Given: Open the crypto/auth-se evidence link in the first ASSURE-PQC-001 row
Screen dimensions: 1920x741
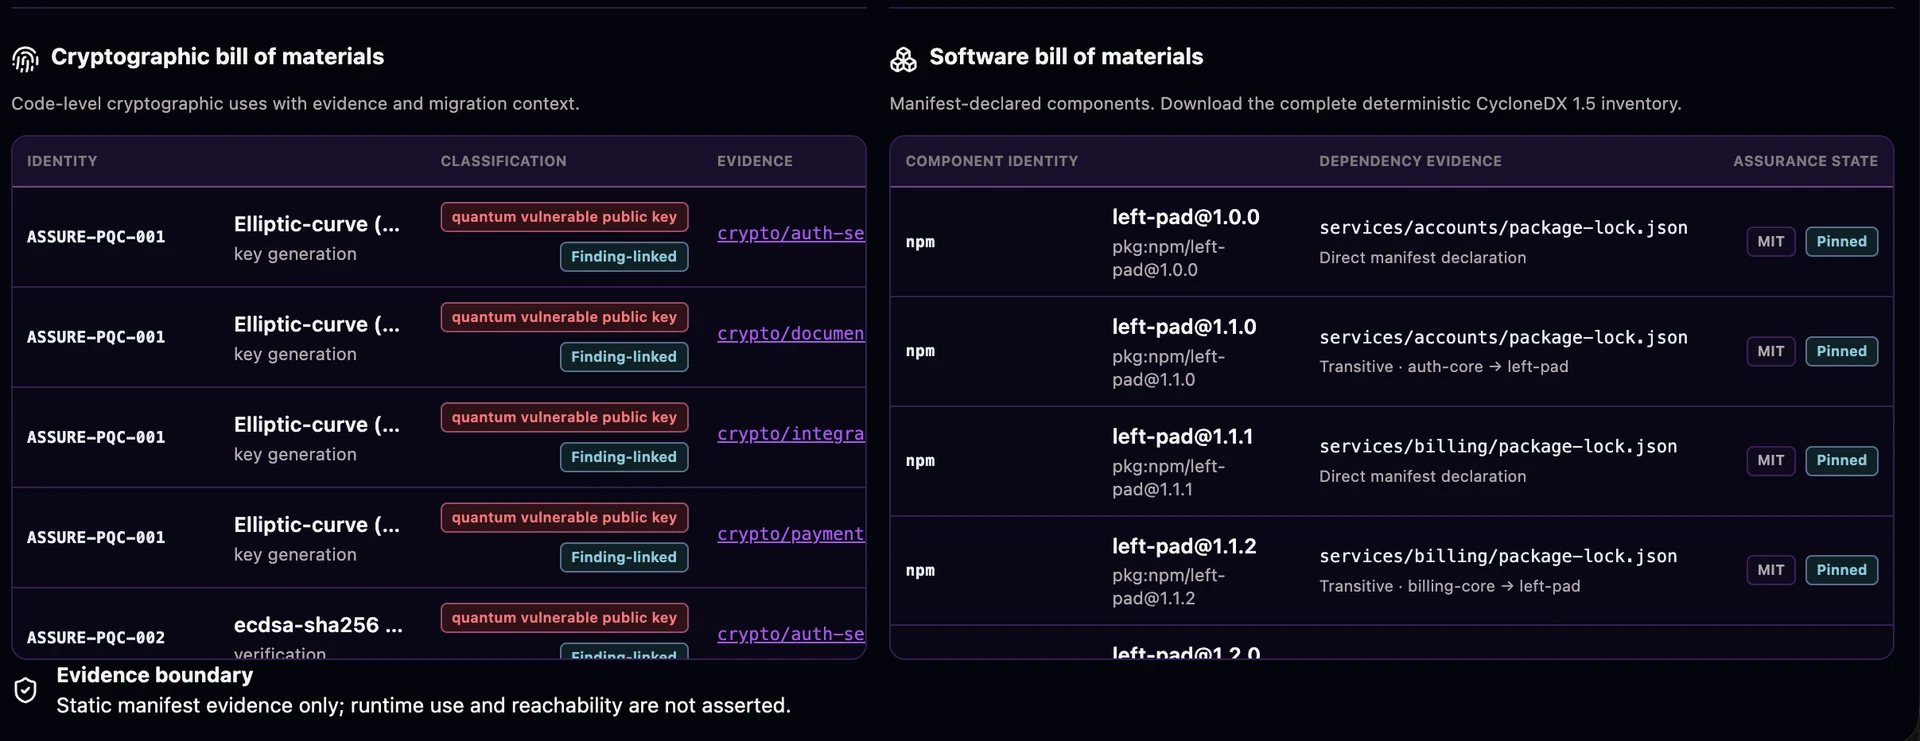Looking at the screenshot, I should [x=791, y=233].
